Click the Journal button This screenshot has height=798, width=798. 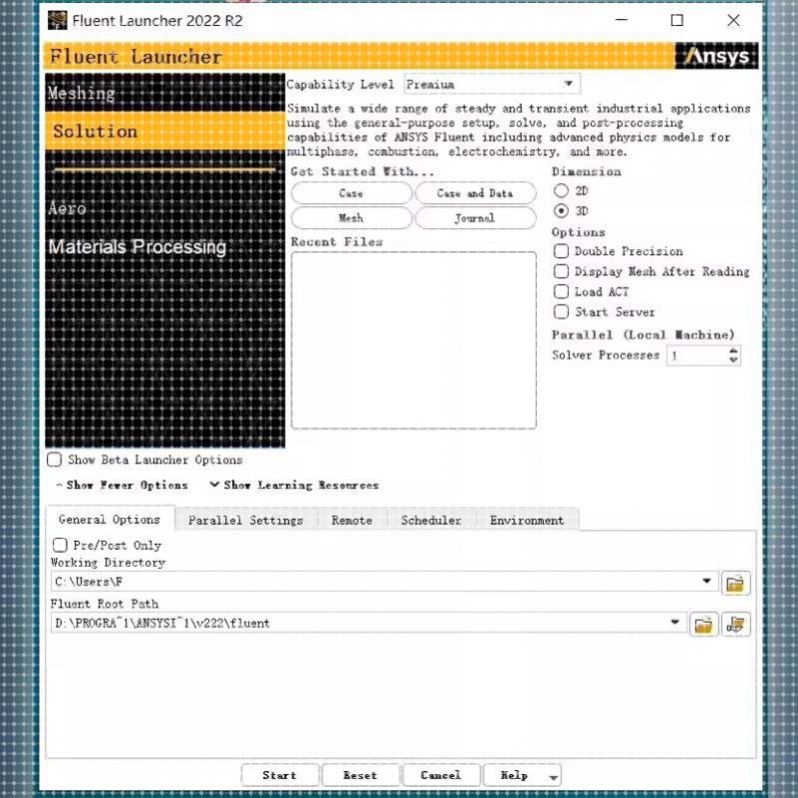pos(475,218)
